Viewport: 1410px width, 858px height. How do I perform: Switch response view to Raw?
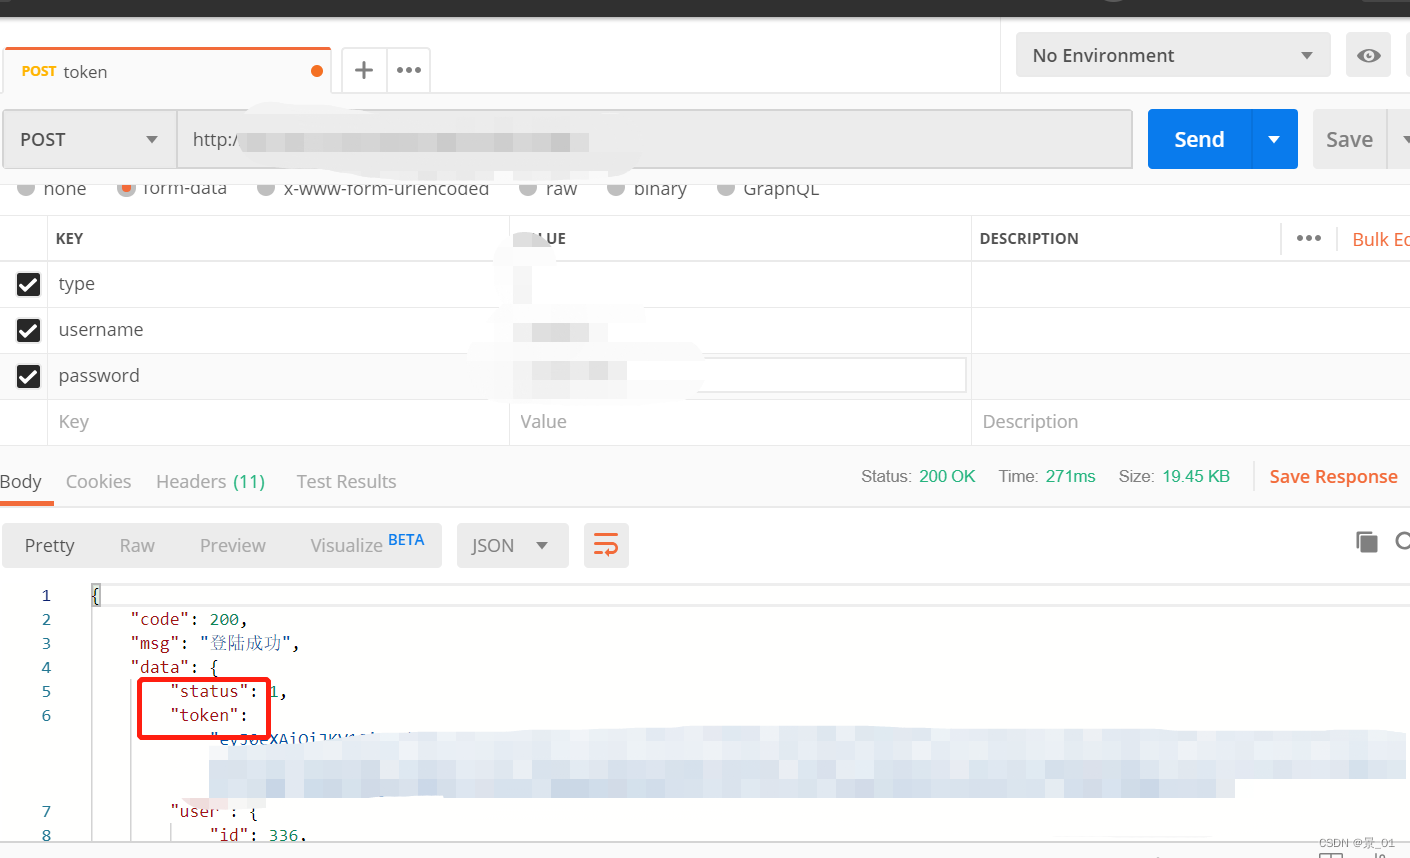click(x=137, y=545)
